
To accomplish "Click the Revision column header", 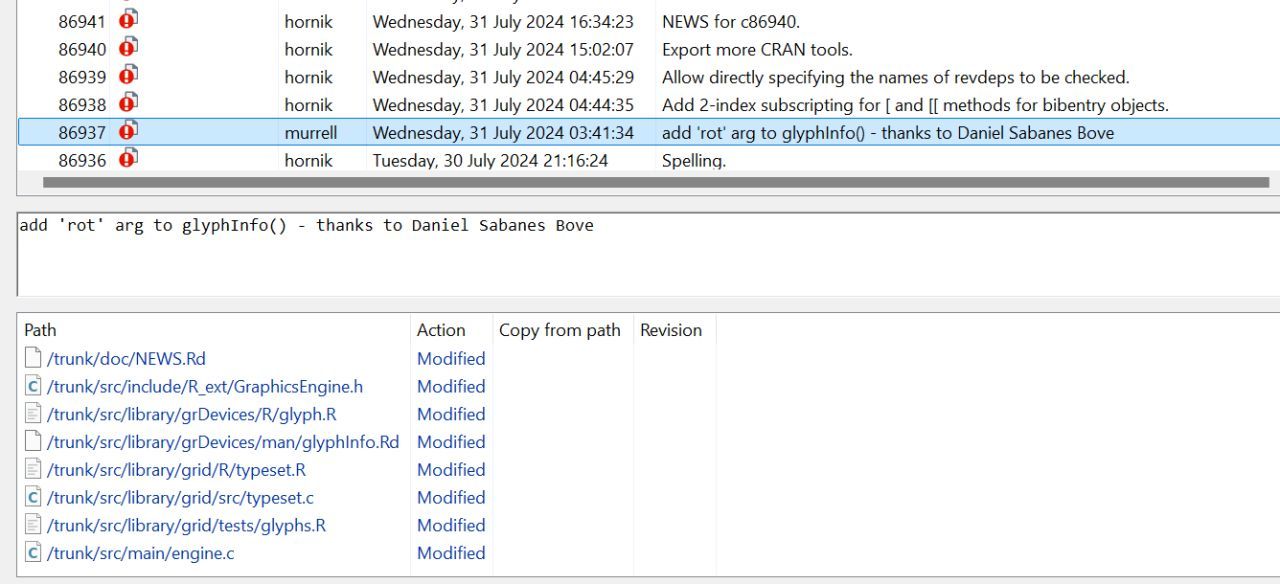I will [670, 330].
